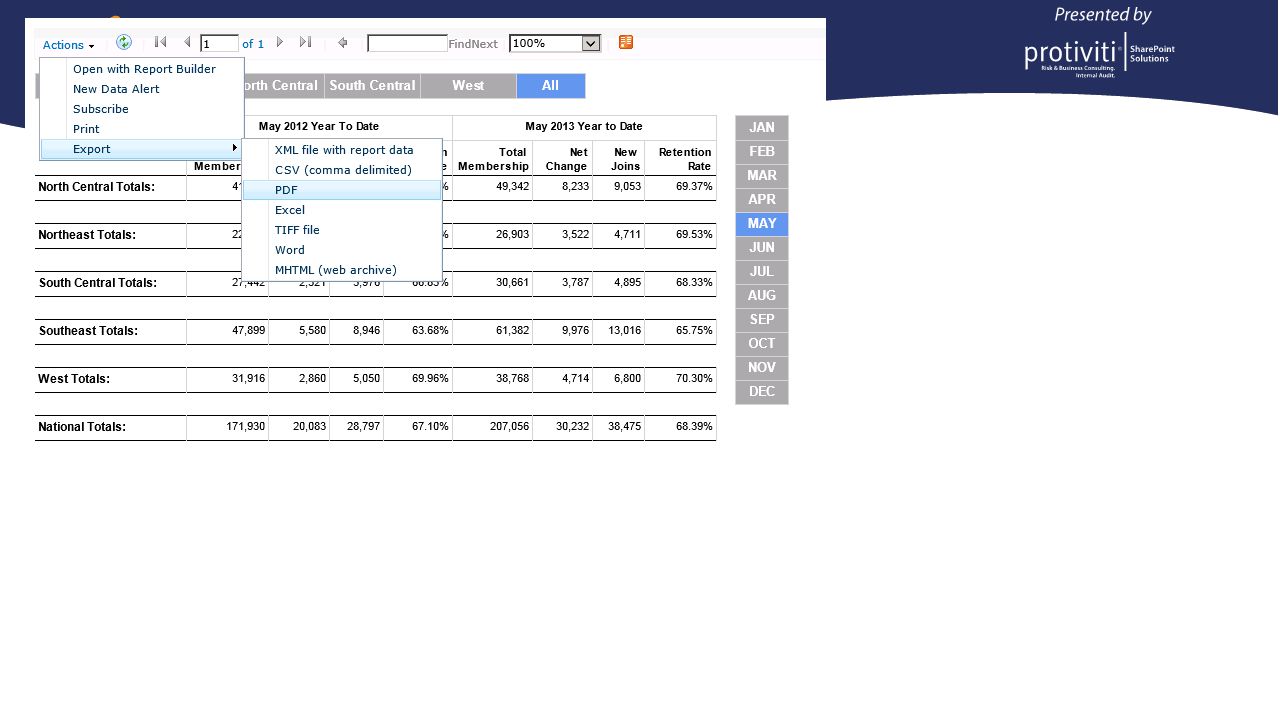Viewport: 1280px width, 720px height.
Task: Click the 'of 1' page count text
Action: tap(253, 44)
